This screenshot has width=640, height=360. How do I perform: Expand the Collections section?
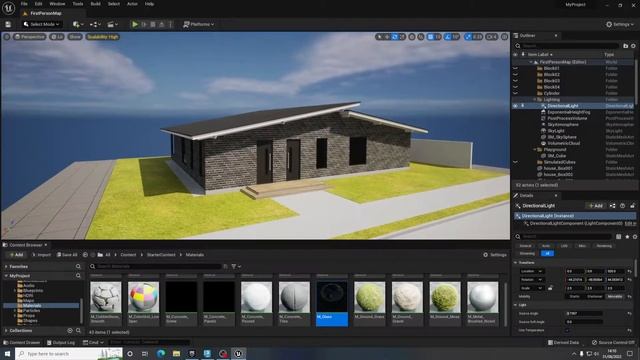pos(6,331)
